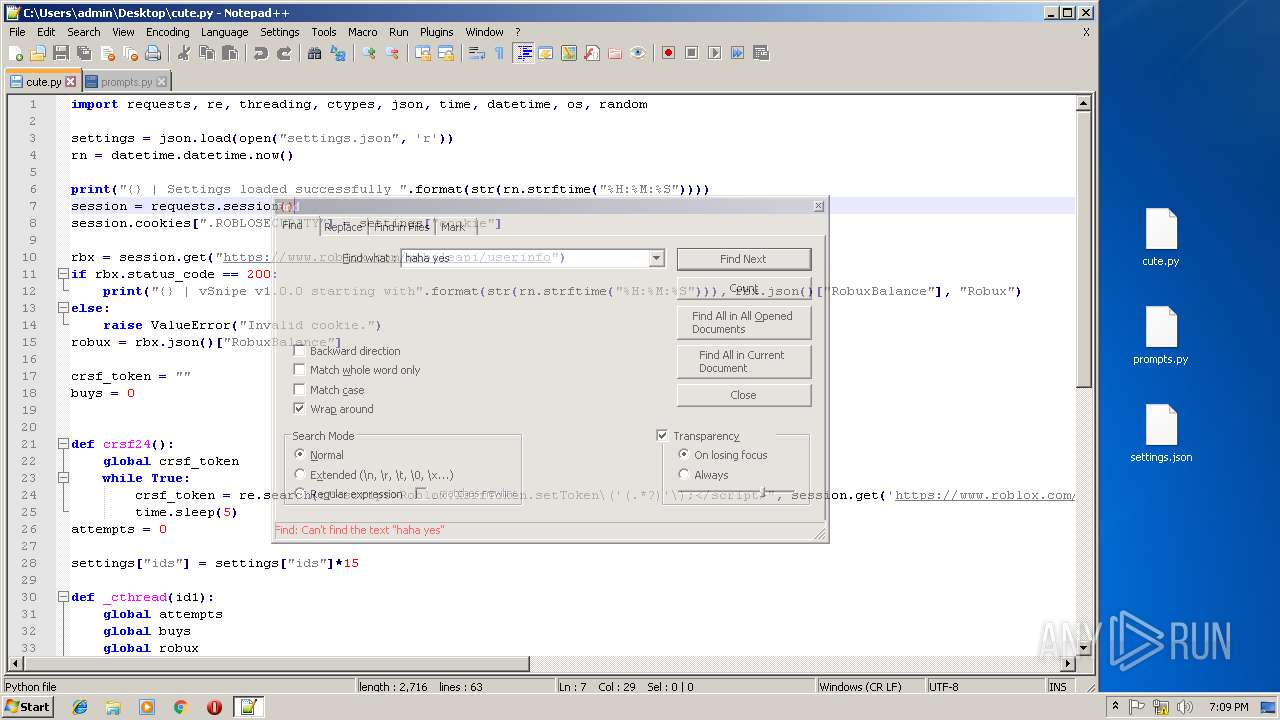This screenshot has width=1280, height=720.
Task: Choose On losing focus transparency option
Action: (684, 455)
